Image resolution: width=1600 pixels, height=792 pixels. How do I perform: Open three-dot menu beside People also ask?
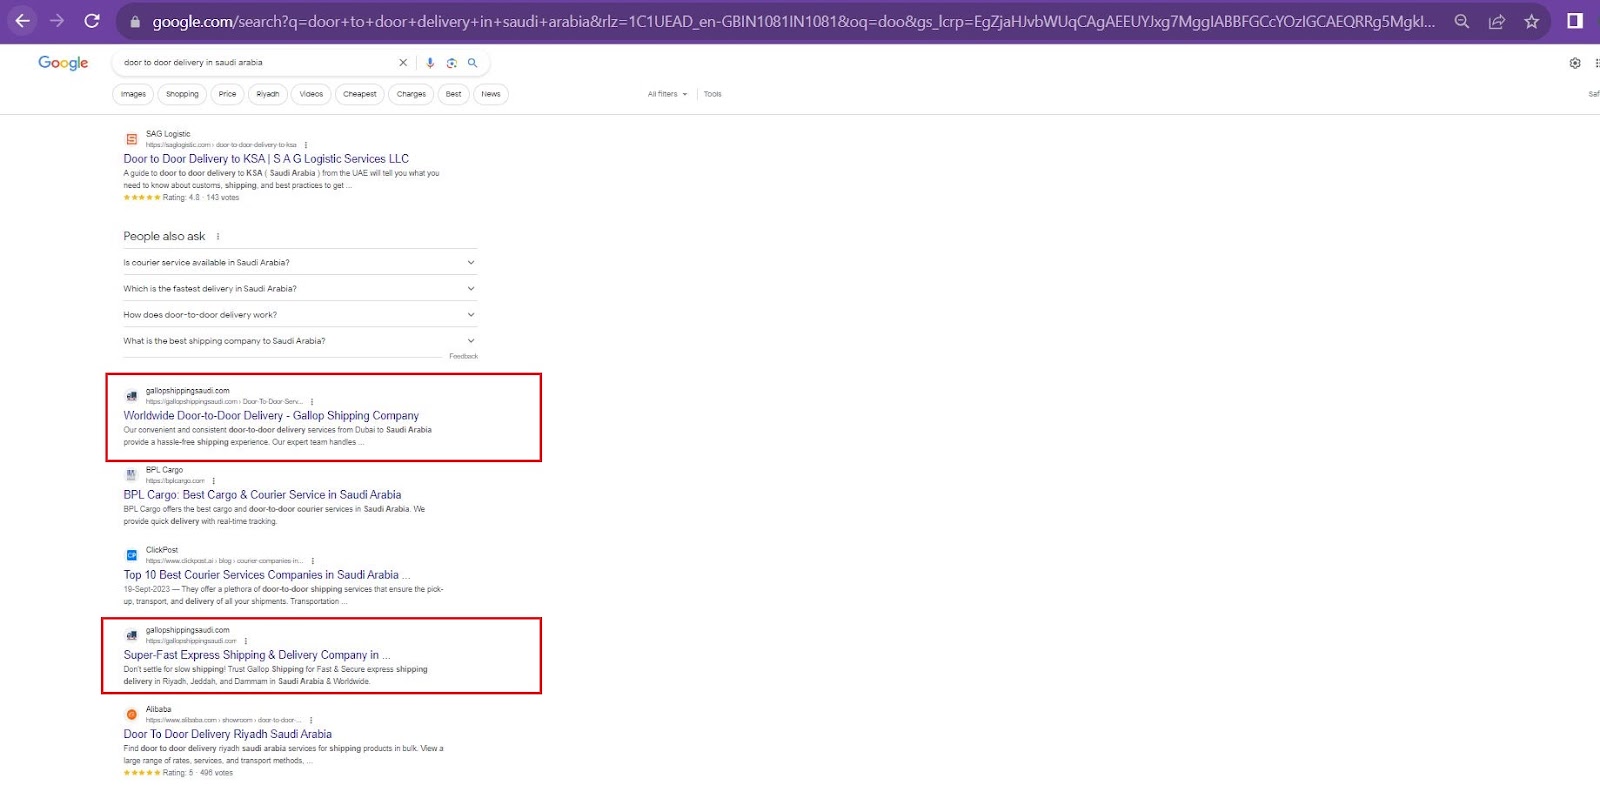click(x=218, y=237)
